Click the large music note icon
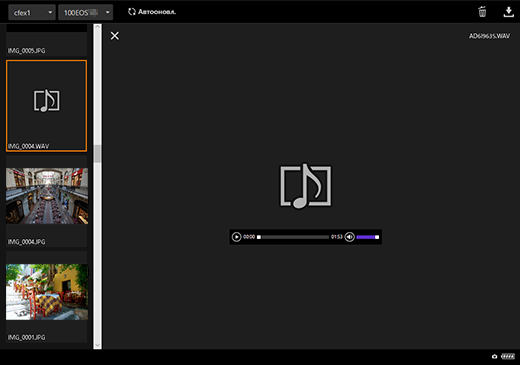The width and height of the screenshot is (520, 365). 305,186
